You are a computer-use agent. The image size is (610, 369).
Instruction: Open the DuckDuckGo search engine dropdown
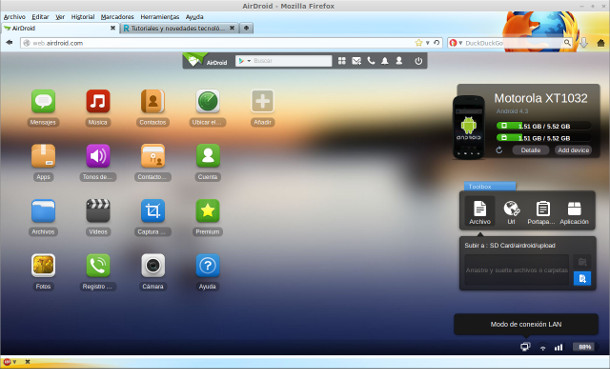click(456, 43)
